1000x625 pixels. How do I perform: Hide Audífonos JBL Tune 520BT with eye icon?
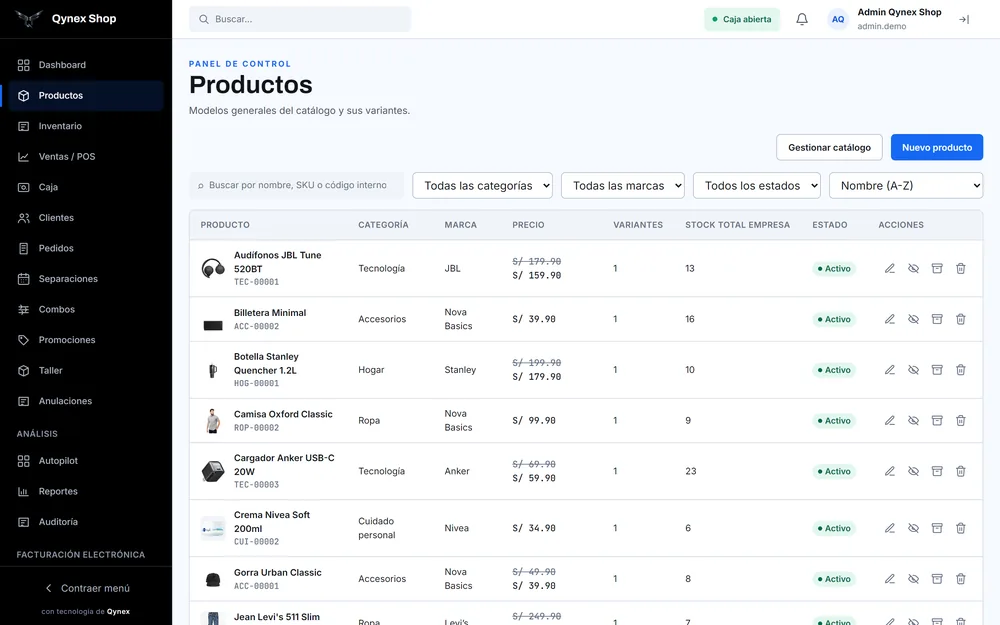pos(913,268)
